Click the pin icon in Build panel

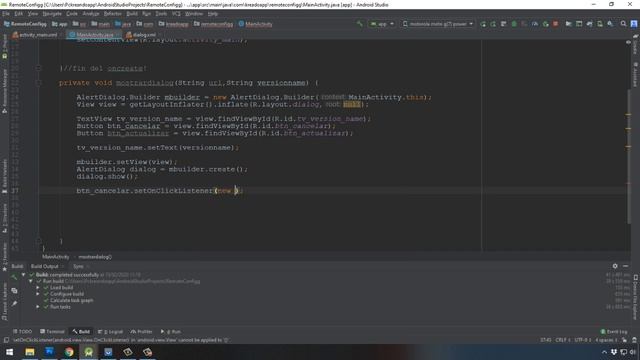(14, 303)
